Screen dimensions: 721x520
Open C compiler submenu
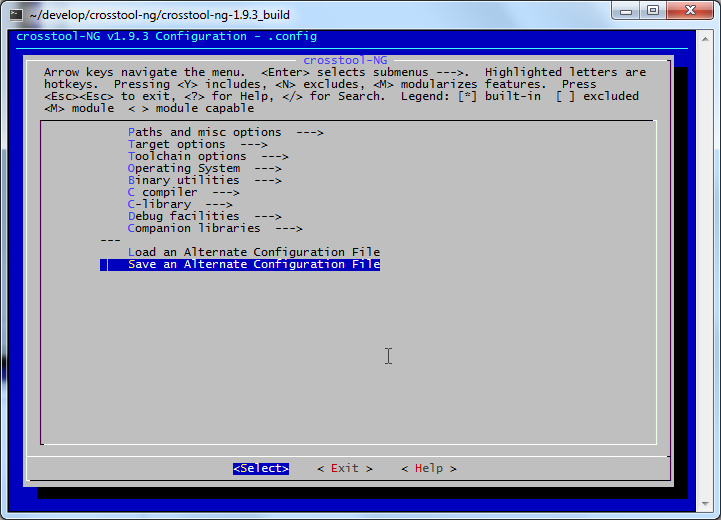point(183,192)
